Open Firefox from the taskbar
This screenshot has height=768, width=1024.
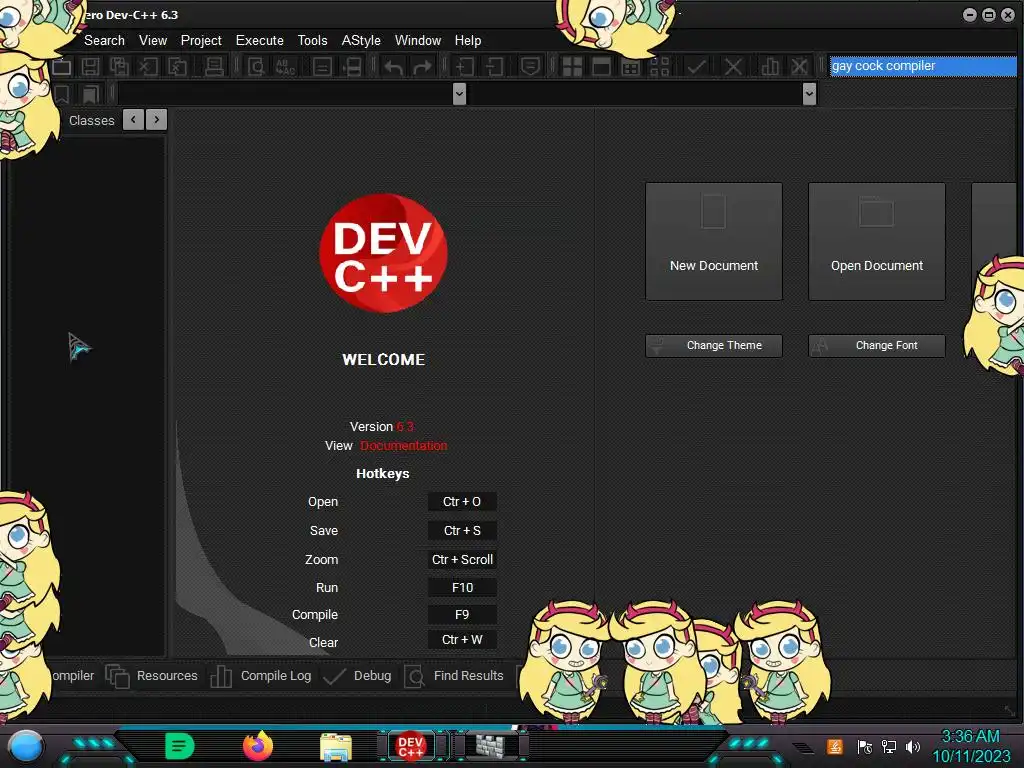(x=258, y=746)
